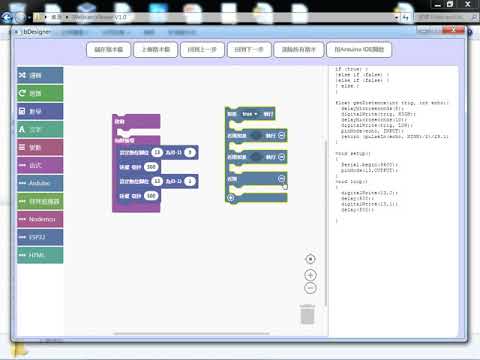Click the upload blocks file button
480x360 pixels.
[156, 50]
